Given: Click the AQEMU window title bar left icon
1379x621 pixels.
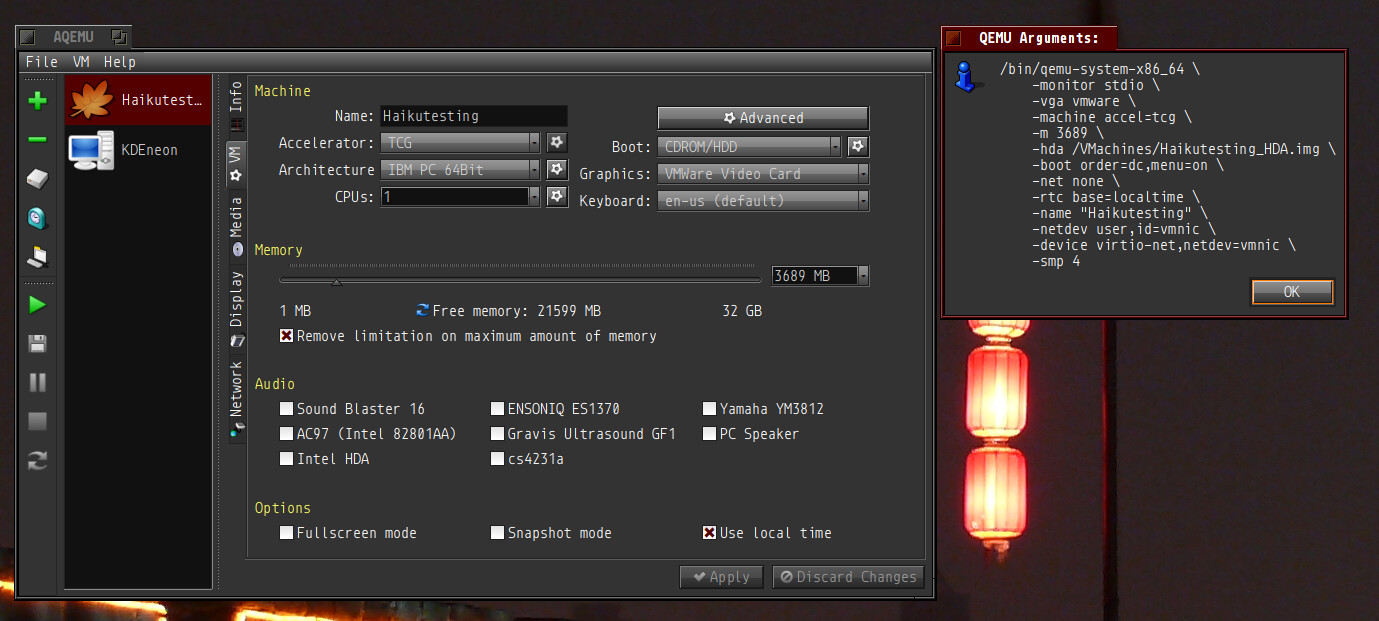Looking at the screenshot, I should (27, 37).
